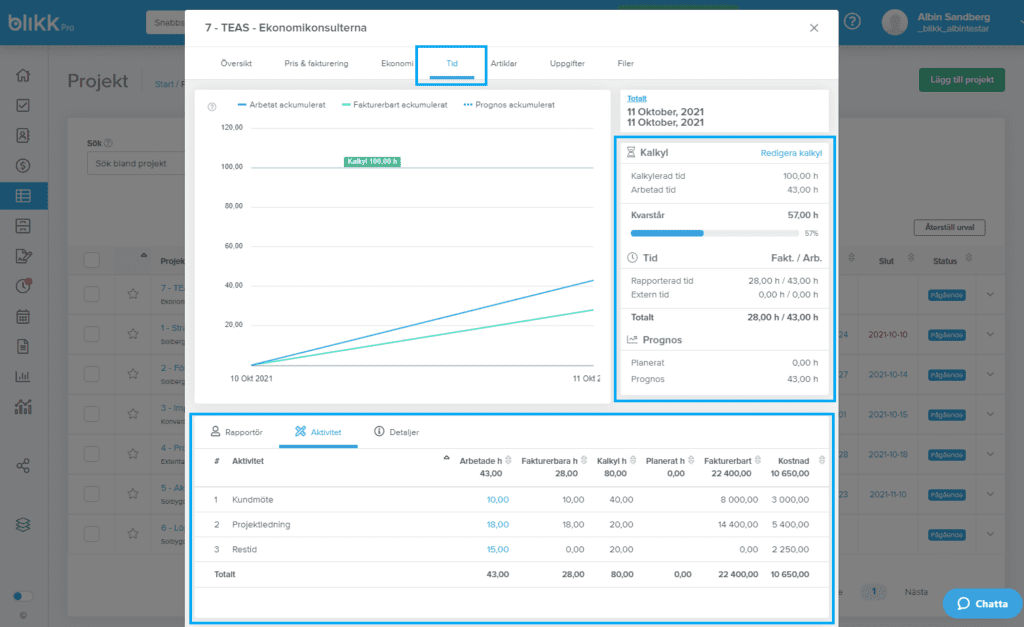Open the Rapportör tab
1024x627 pixels.
coord(237,432)
